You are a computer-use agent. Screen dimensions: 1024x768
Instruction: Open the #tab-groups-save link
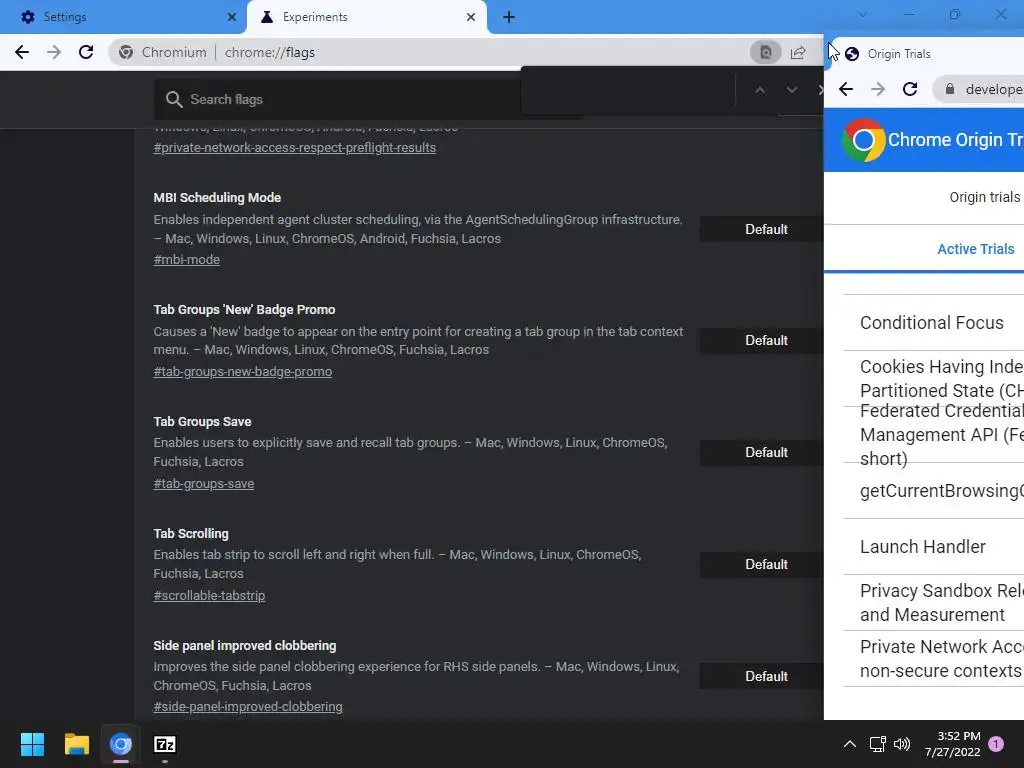tap(204, 484)
